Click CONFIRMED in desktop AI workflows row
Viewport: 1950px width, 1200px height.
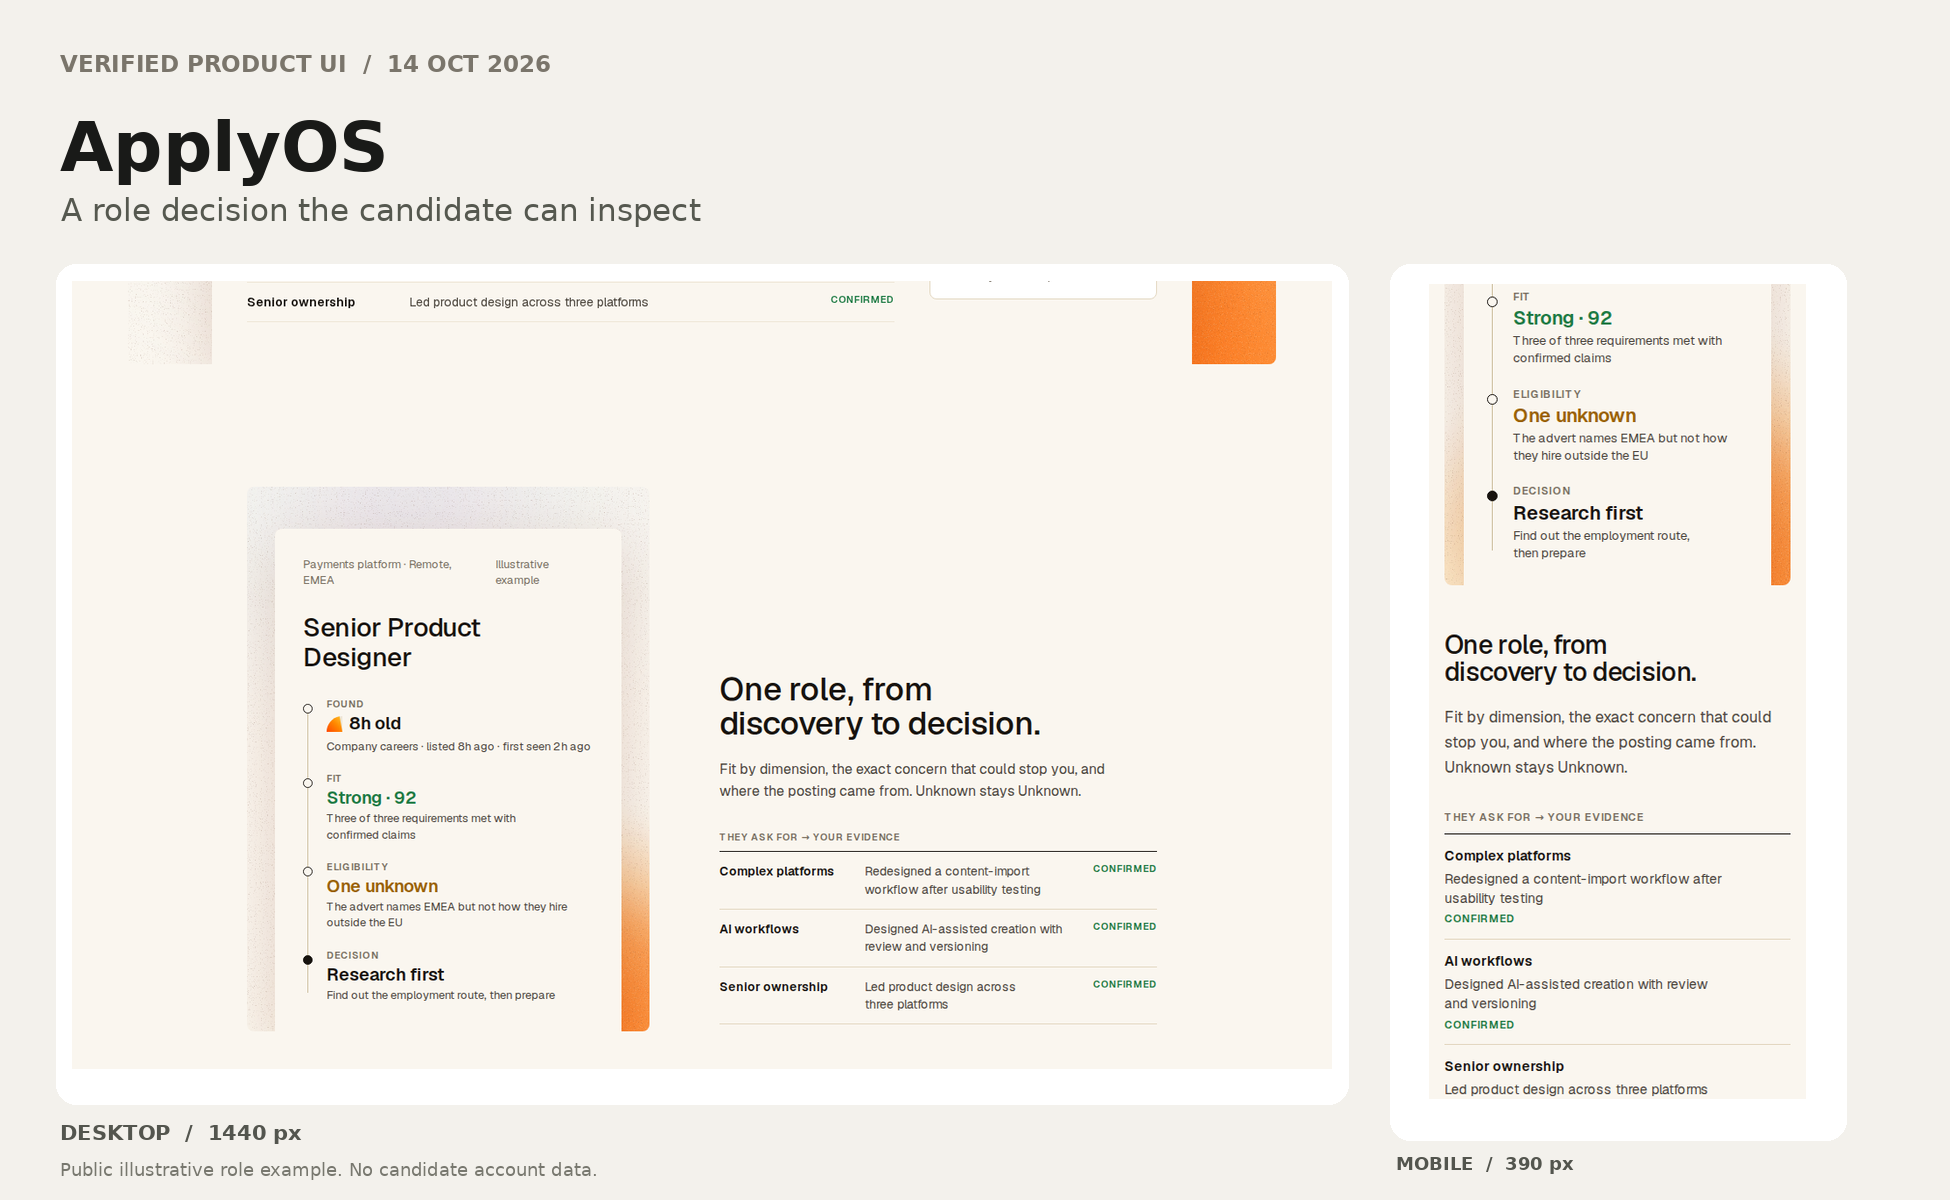coord(1124,927)
